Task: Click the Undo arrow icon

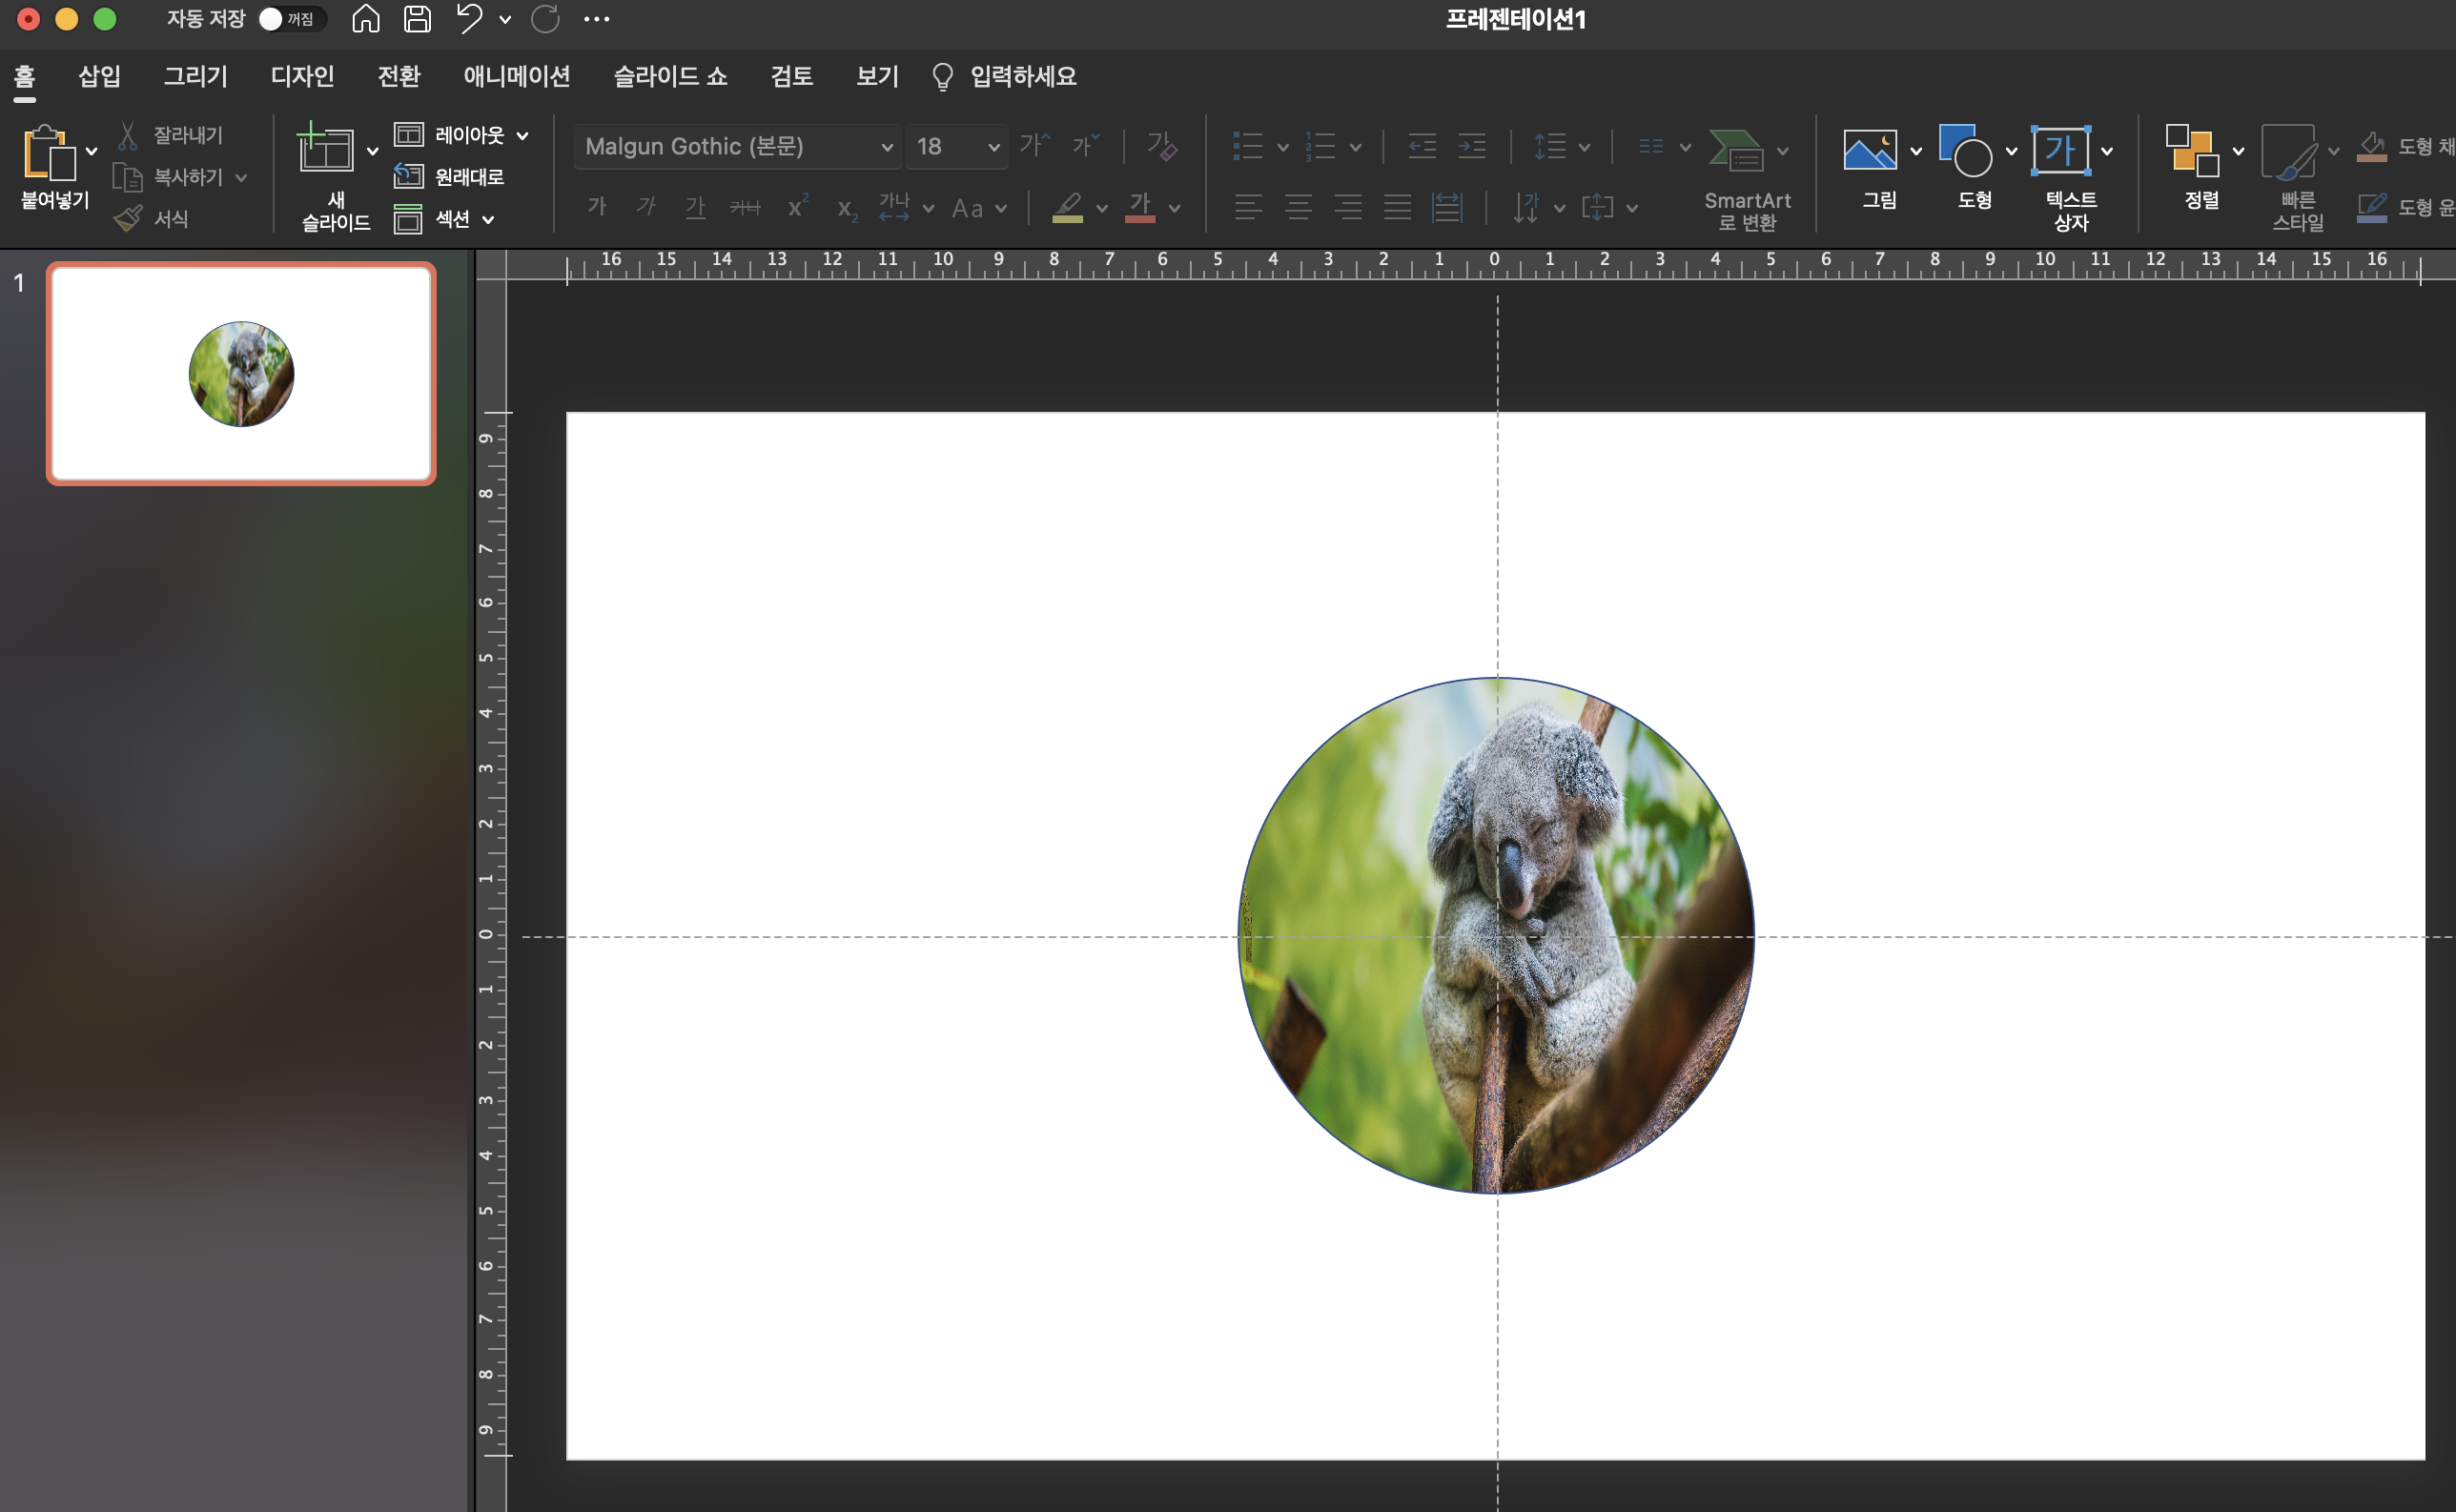Action: (x=469, y=19)
